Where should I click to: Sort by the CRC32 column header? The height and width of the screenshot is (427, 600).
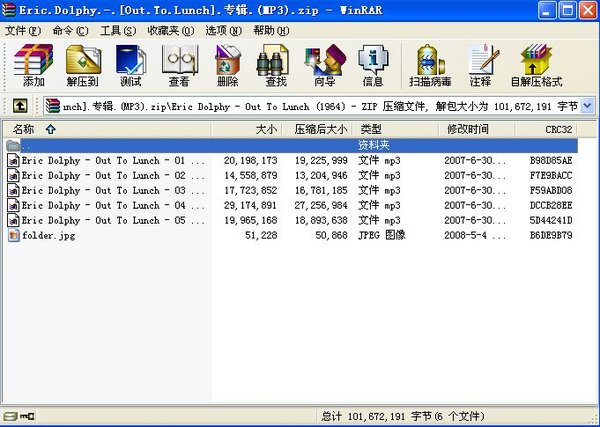click(546, 129)
